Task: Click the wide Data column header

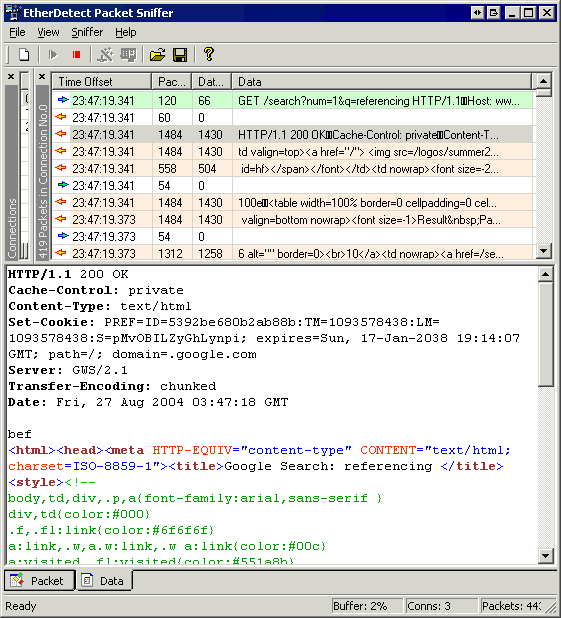Action: click(x=382, y=82)
